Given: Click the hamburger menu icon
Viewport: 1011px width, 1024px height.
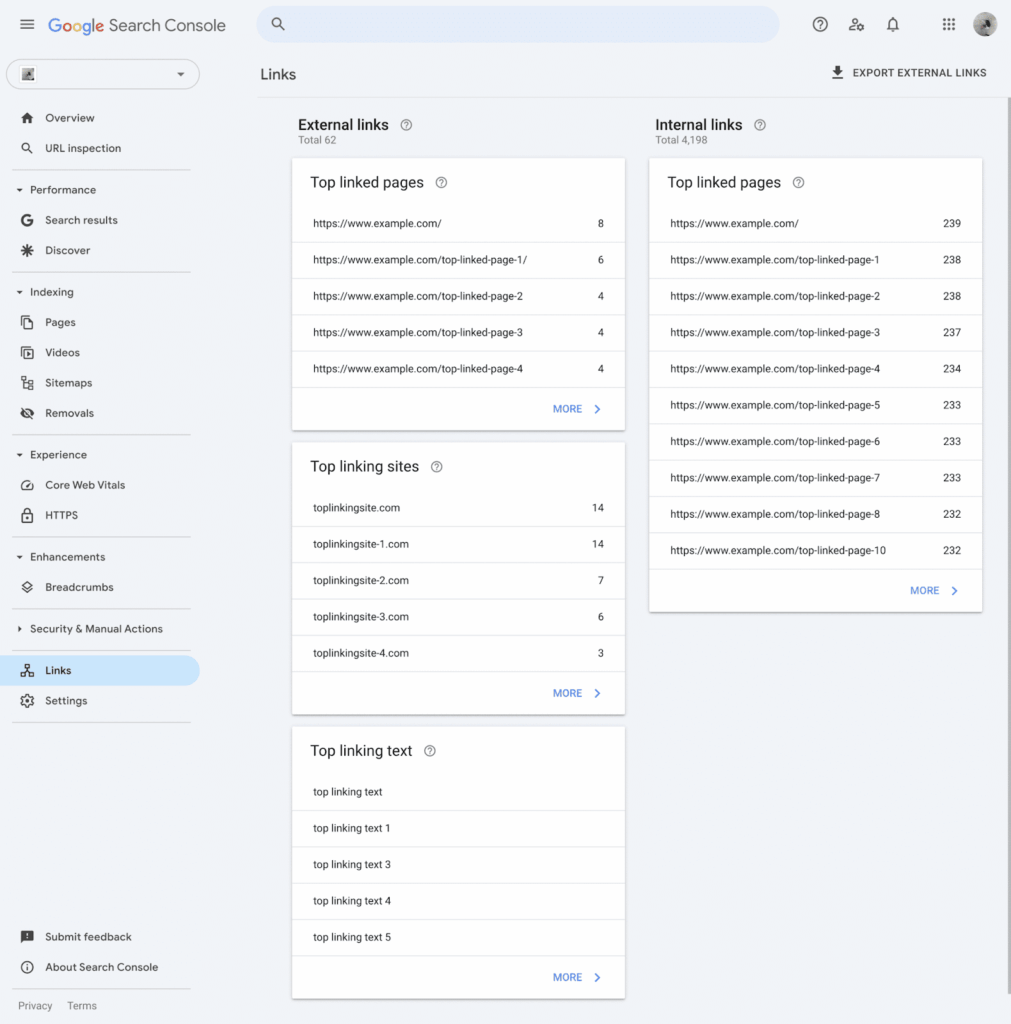Looking at the screenshot, I should pos(27,24).
